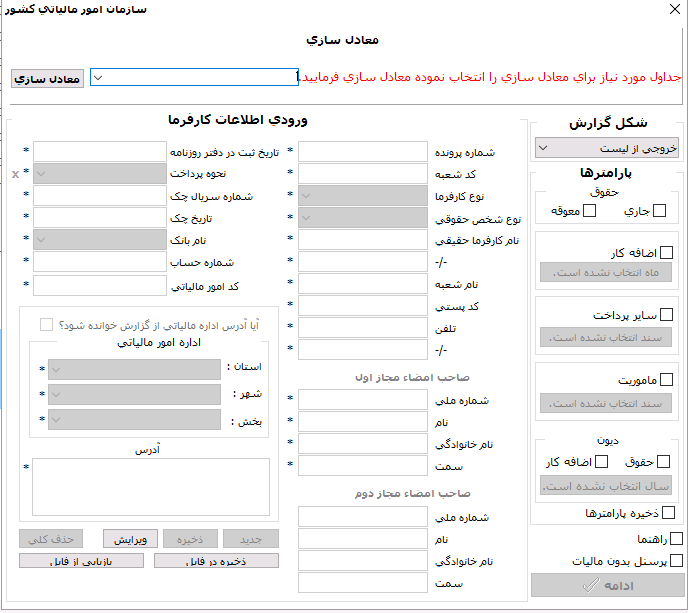
Task: Tick the اضافه کار checkbox under ديون
Action: [x=602, y=462]
